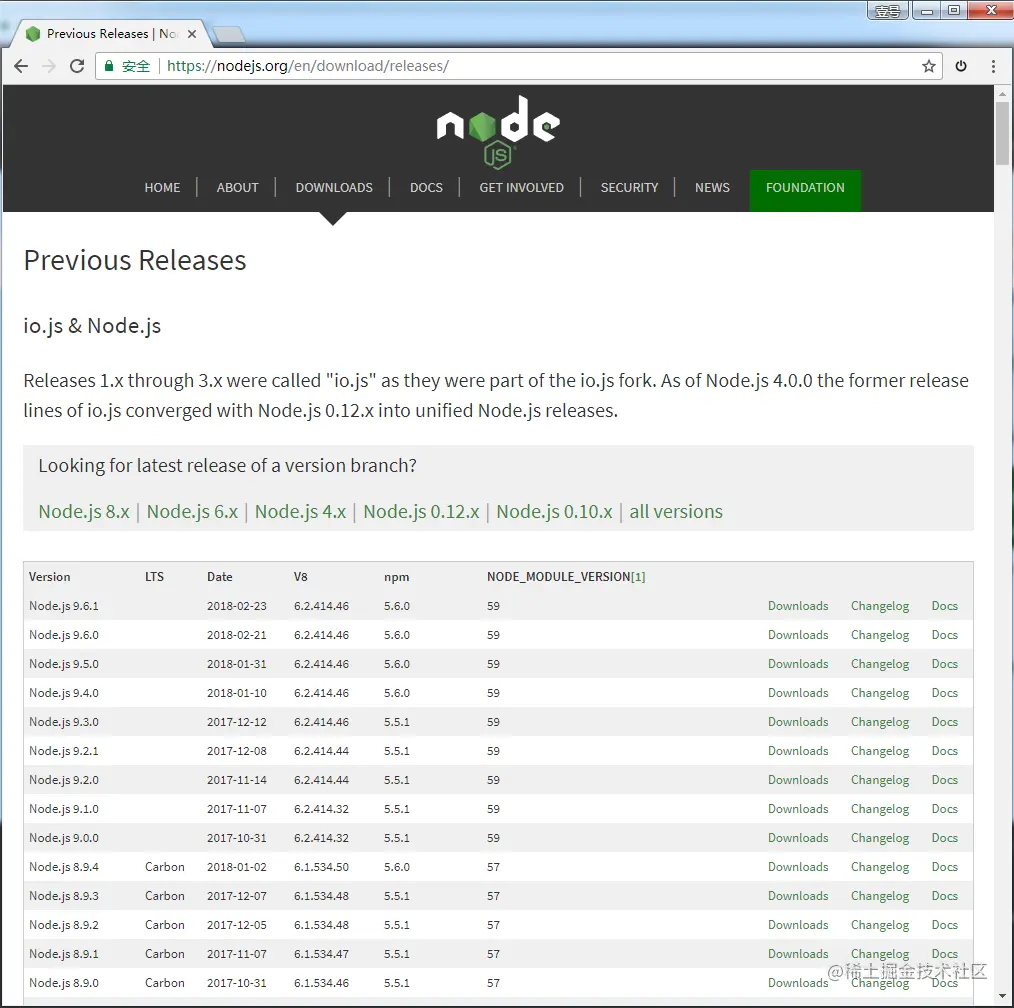Follow the Node.js 6.x branch link
The image size is (1014, 1008).
(192, 511)
